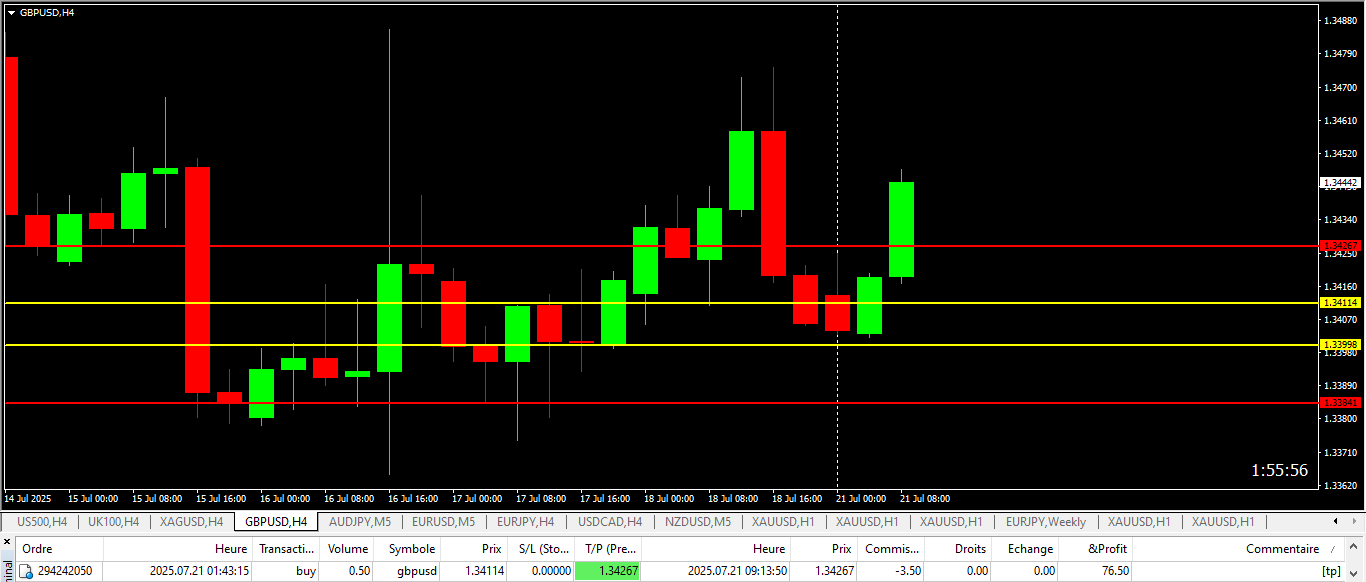Click the Ordre column header
1366x582 pixels.
tap(38, 549)
